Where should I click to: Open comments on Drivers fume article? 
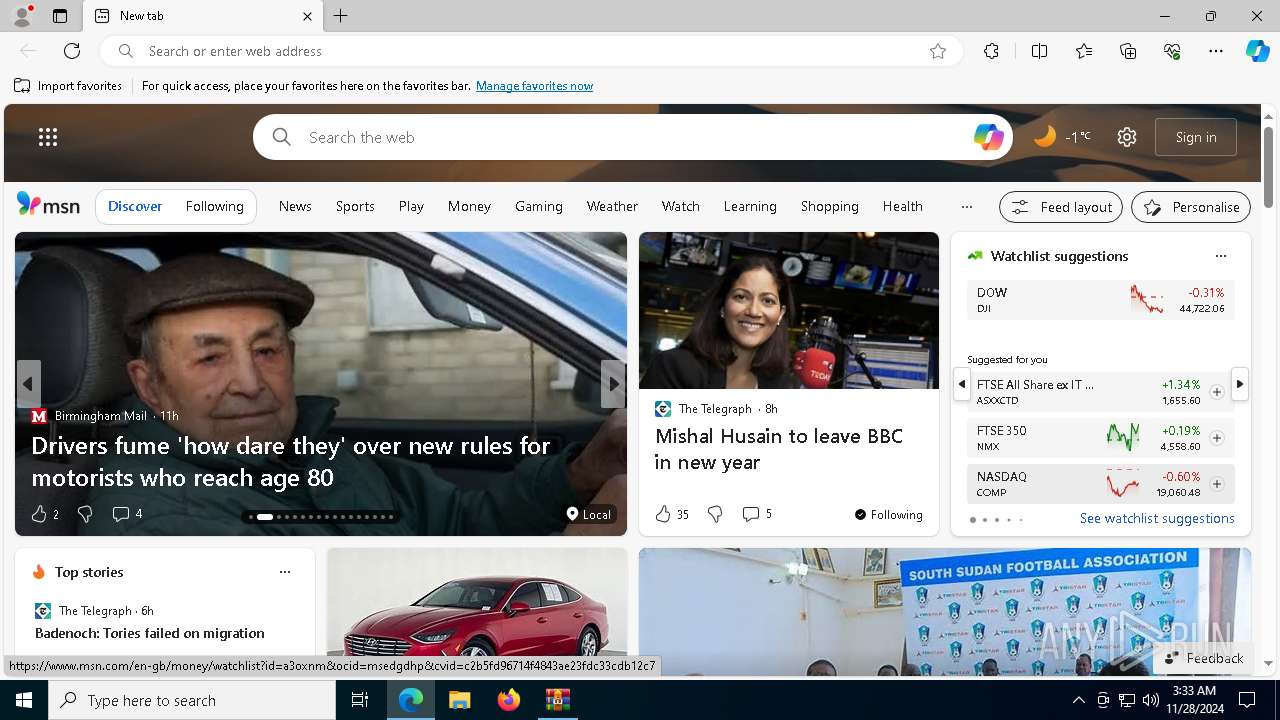[x=127, y=514]
